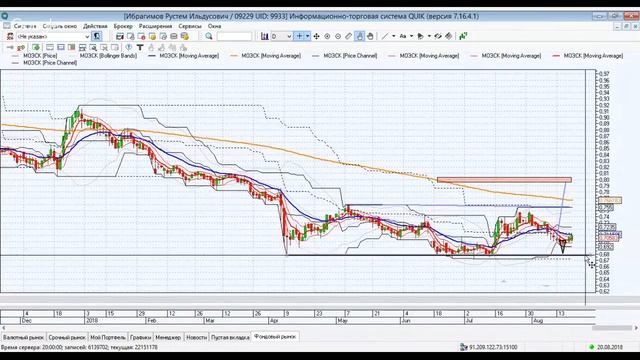
Task: Click the green refresh icon in second toolbar
Action: pos(36,47)
